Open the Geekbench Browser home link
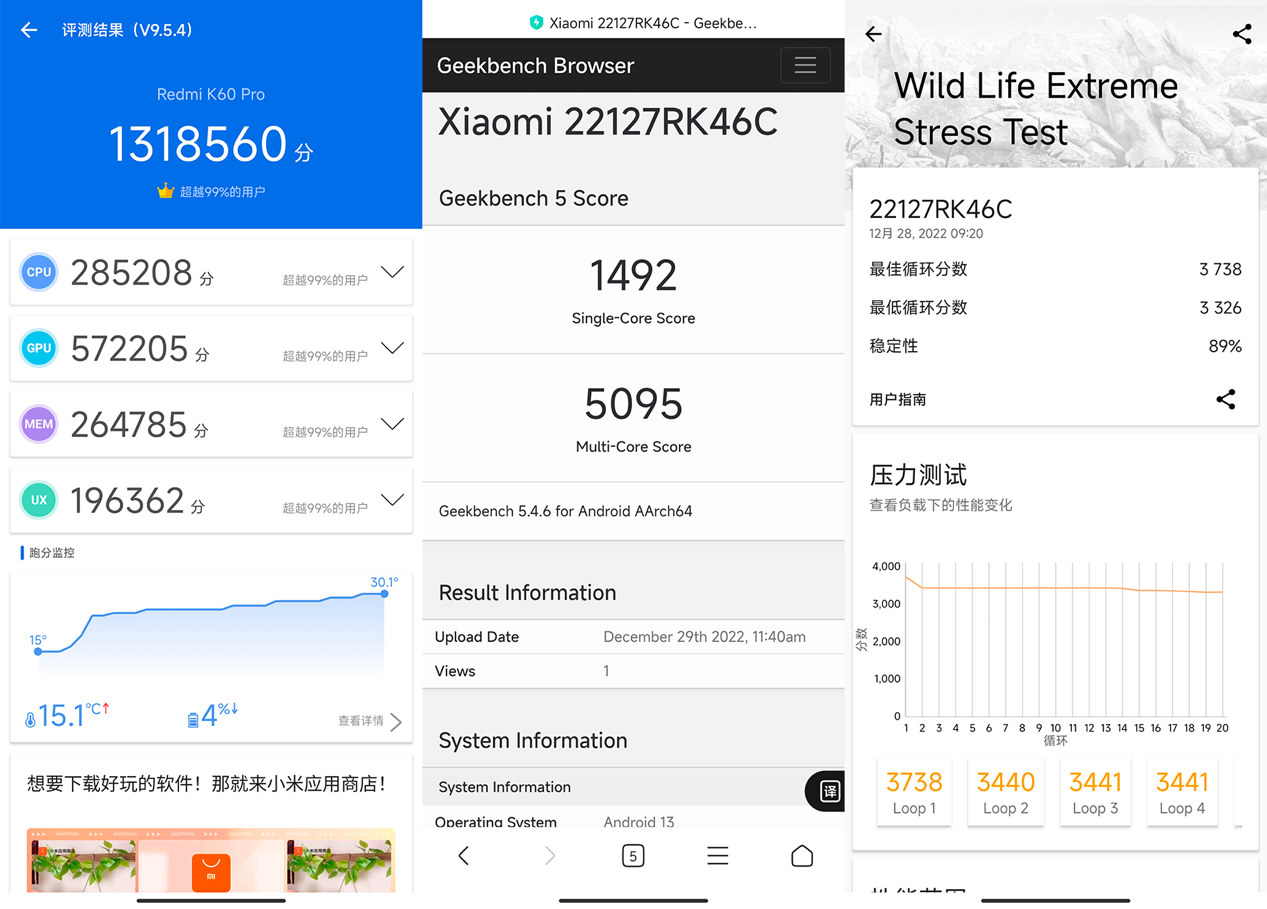 point(536,65)
